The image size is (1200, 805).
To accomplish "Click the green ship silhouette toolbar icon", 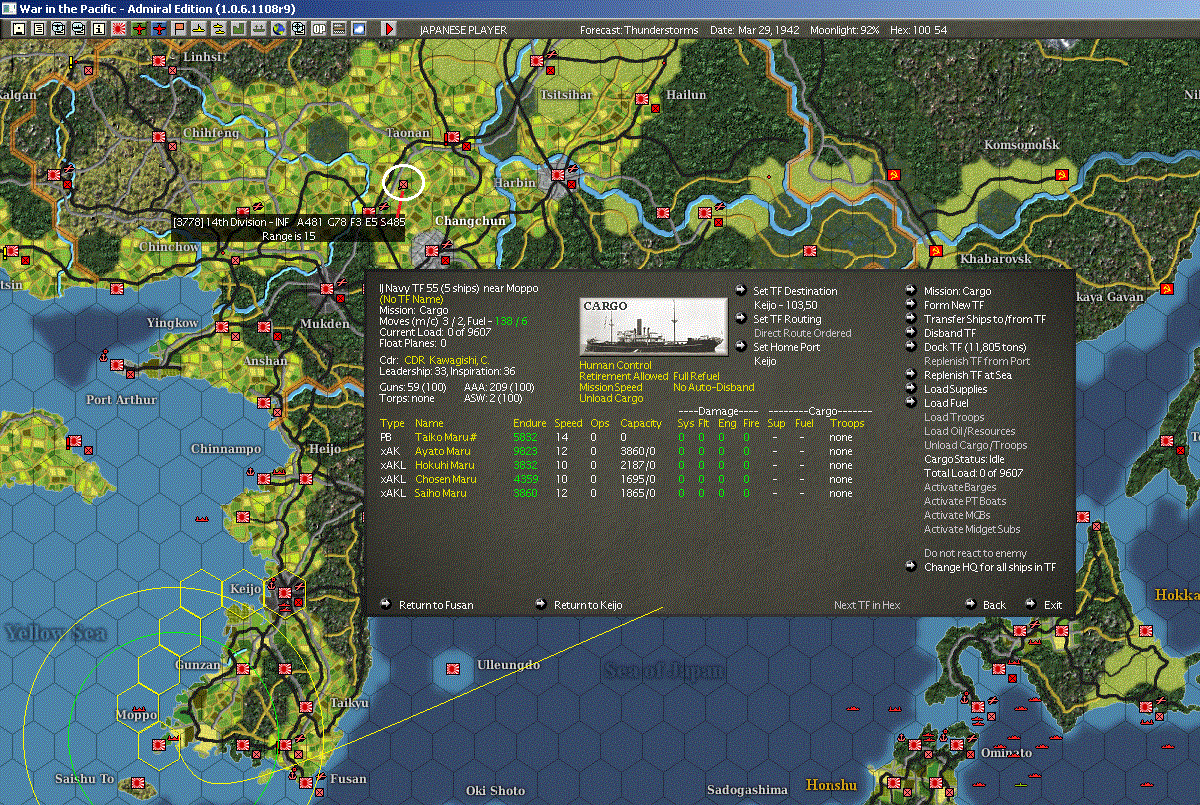I will point(258,29).
